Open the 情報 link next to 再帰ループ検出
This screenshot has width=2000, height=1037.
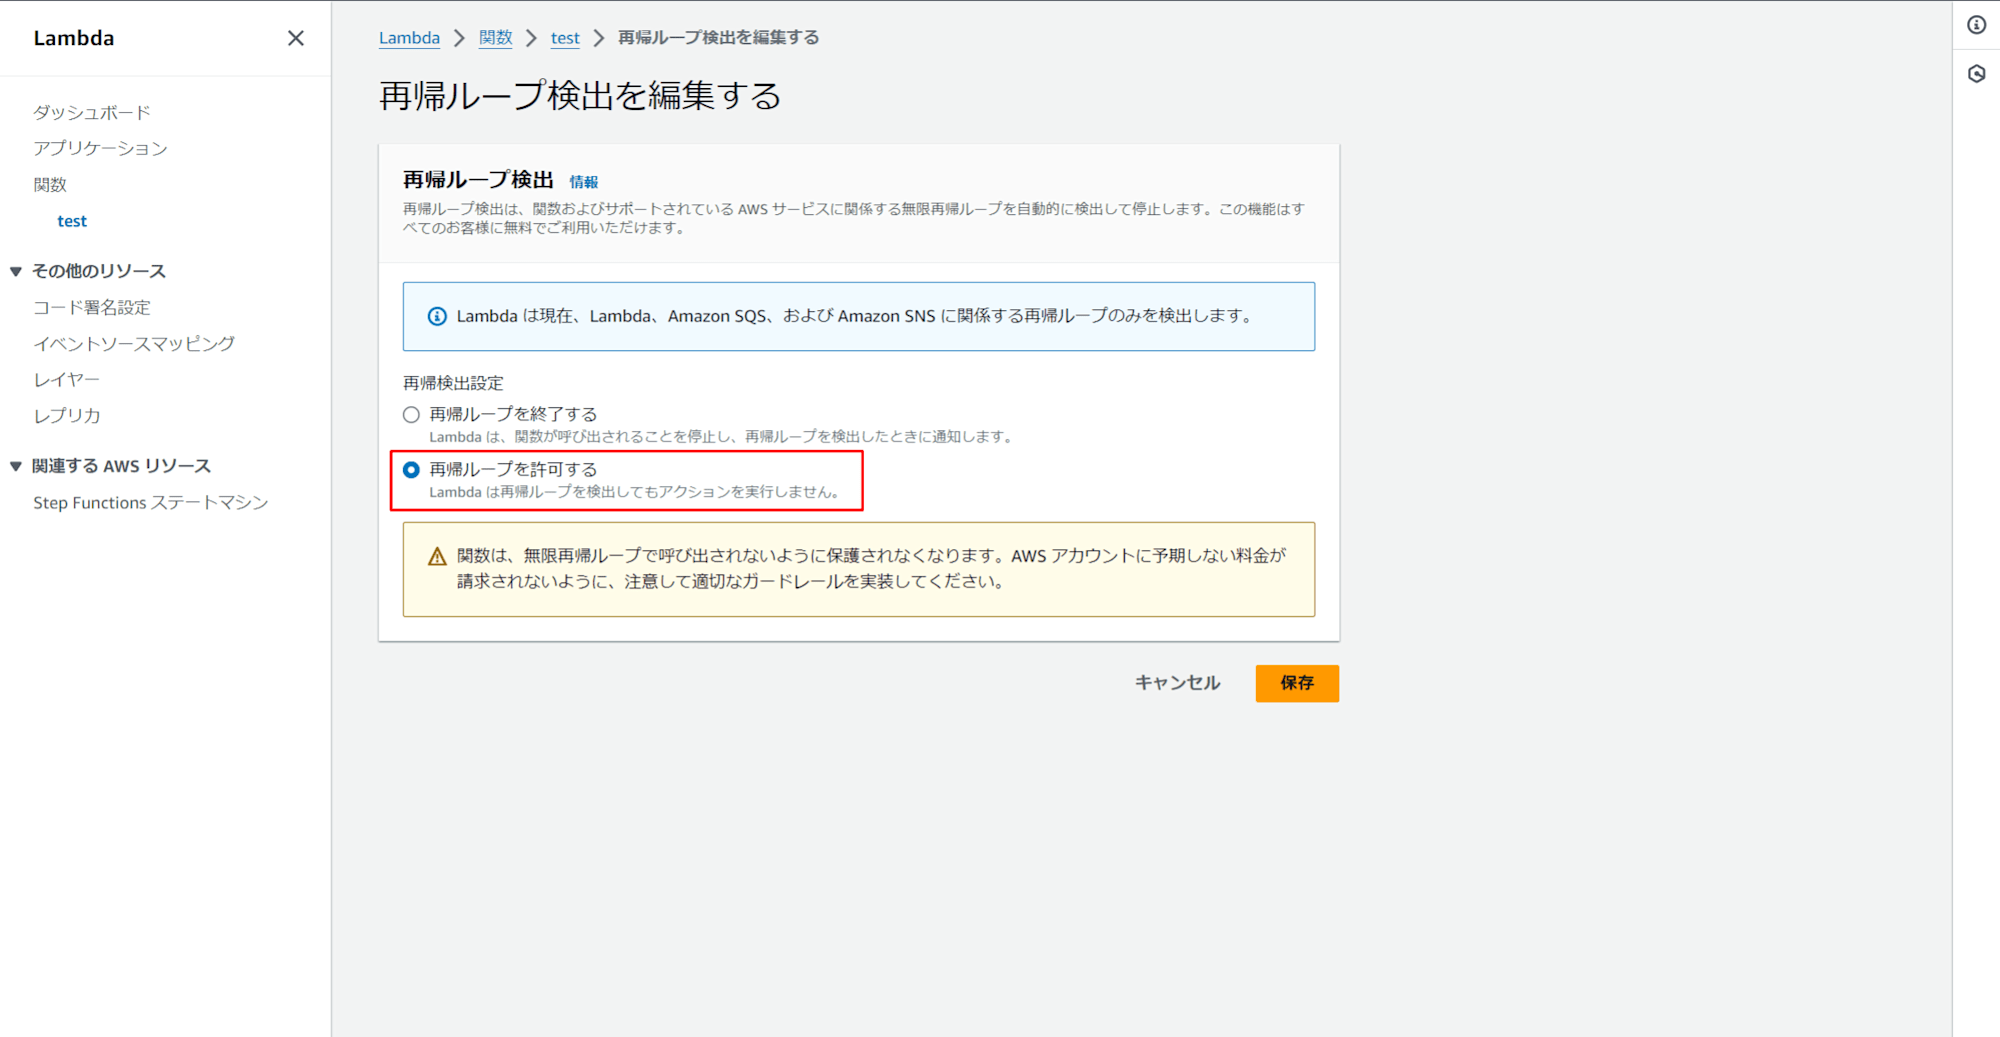point(584,181)
